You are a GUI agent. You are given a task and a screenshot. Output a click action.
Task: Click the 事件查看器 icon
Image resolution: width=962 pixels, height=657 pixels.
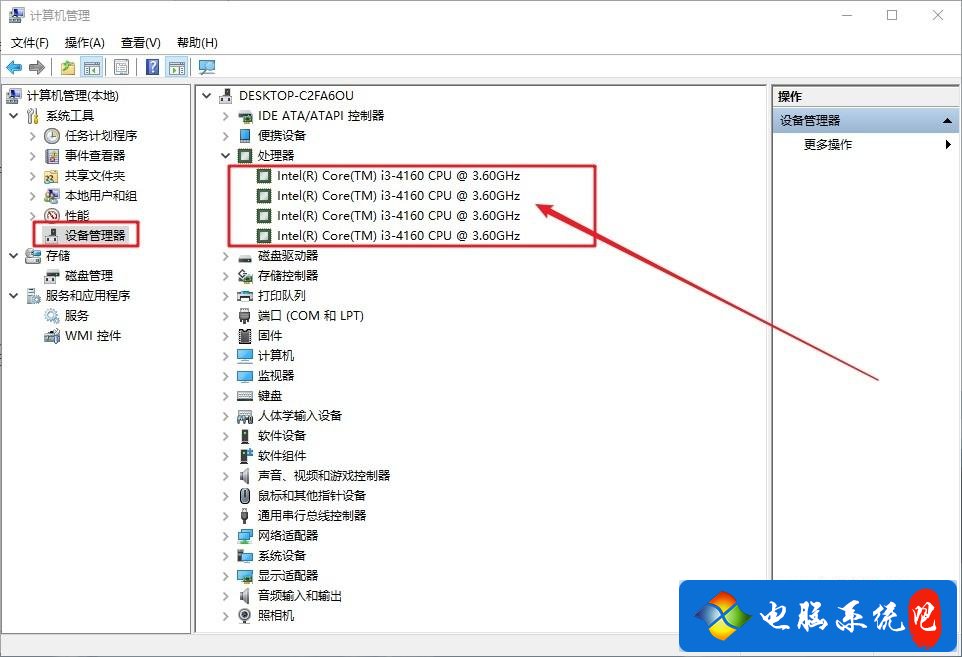(52, 156)
